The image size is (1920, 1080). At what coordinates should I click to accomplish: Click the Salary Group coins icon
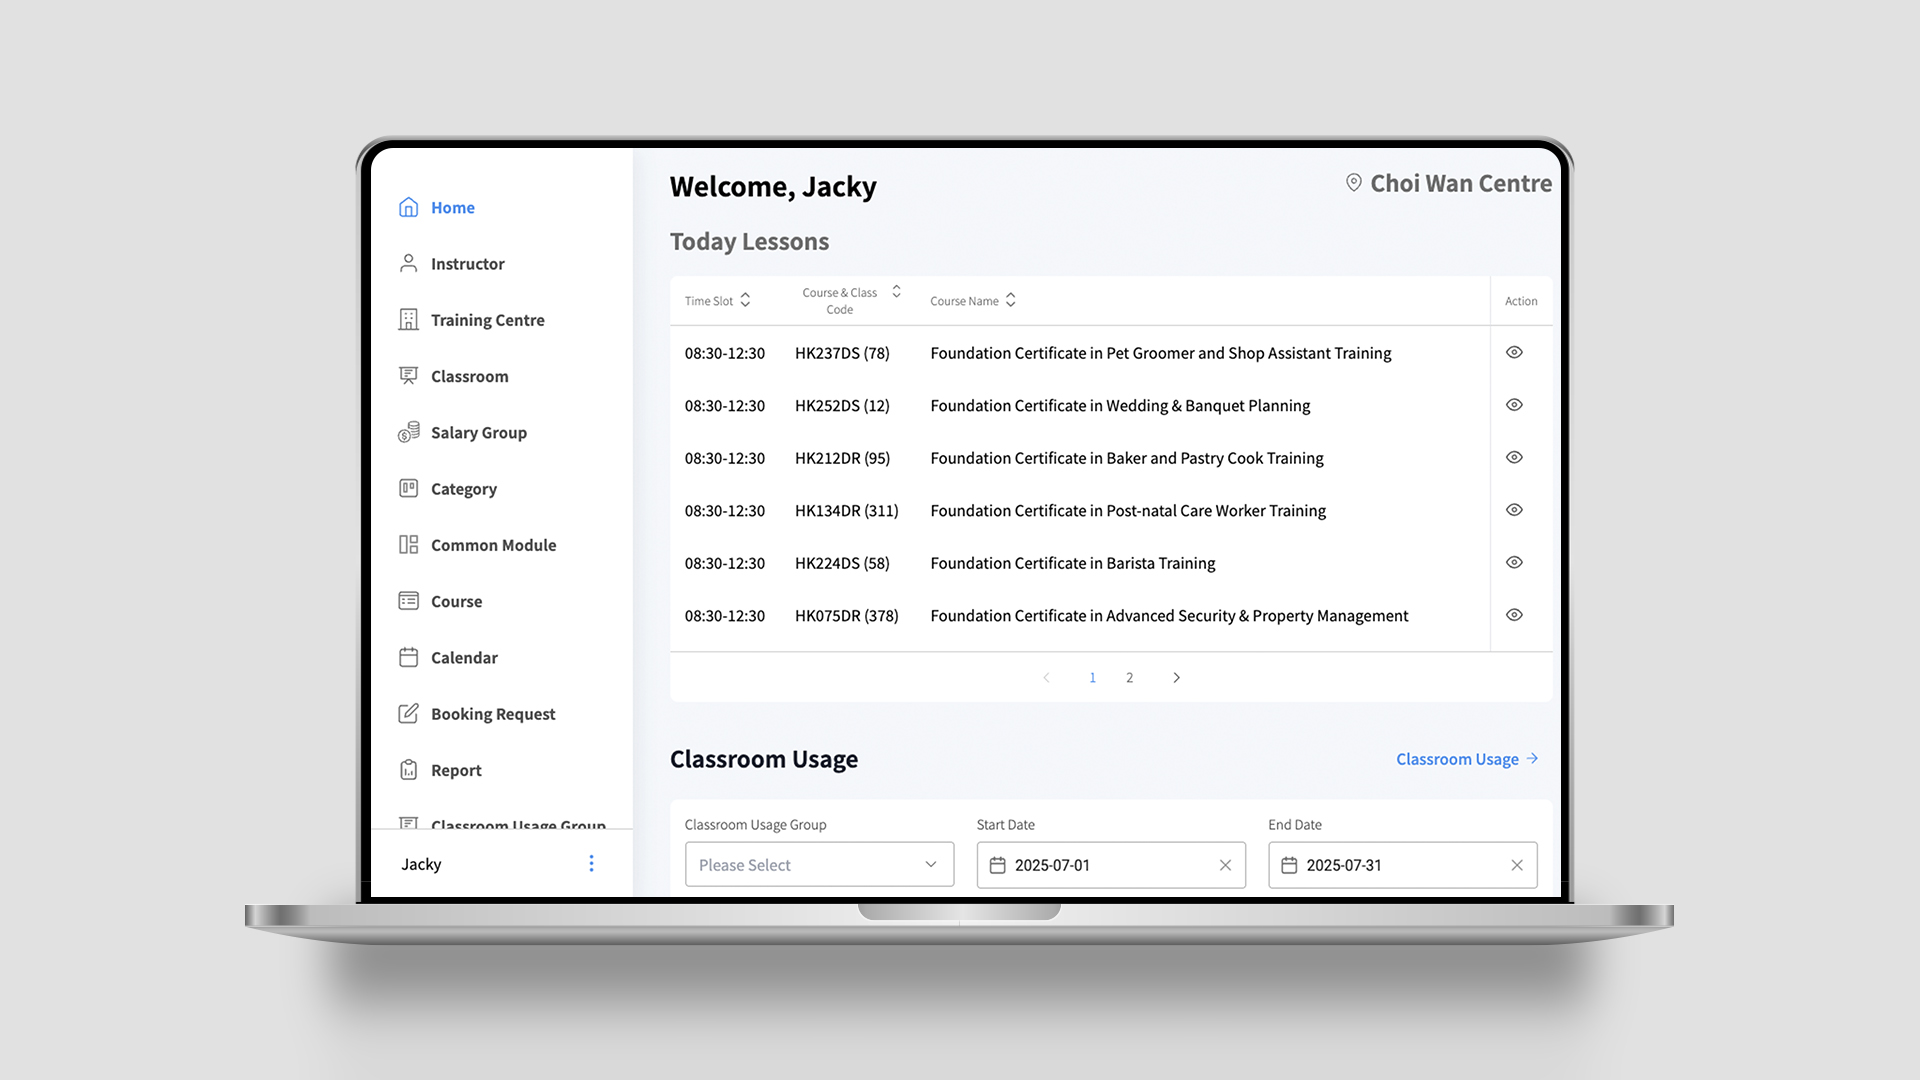click(x=408, y=432)
